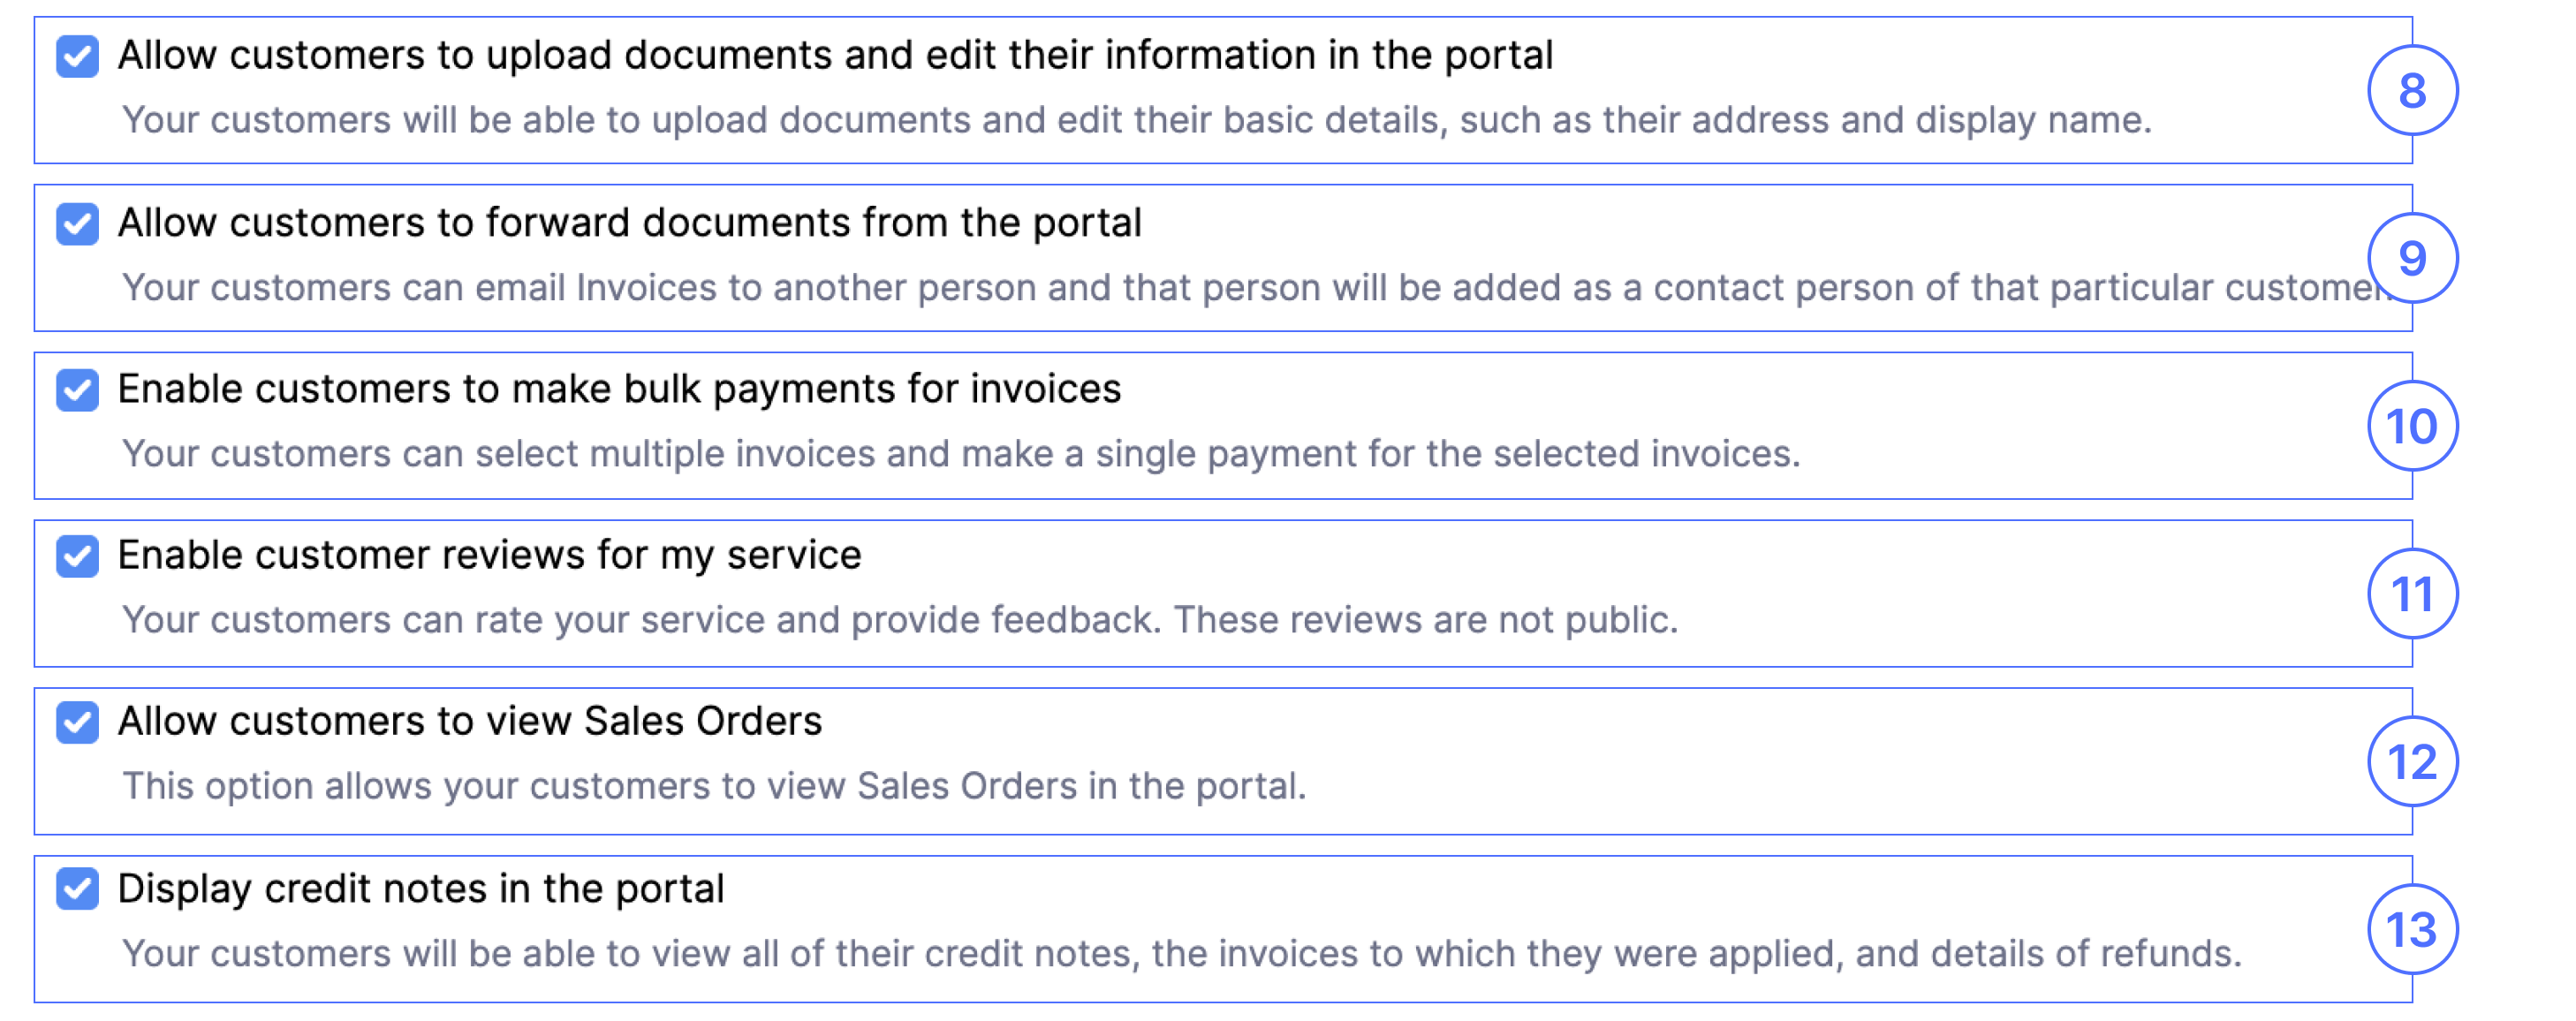The width and height of the screenshot is (2576, 1021).
Task: Click the circled number 11 badge
Action: pos(2411,594)
